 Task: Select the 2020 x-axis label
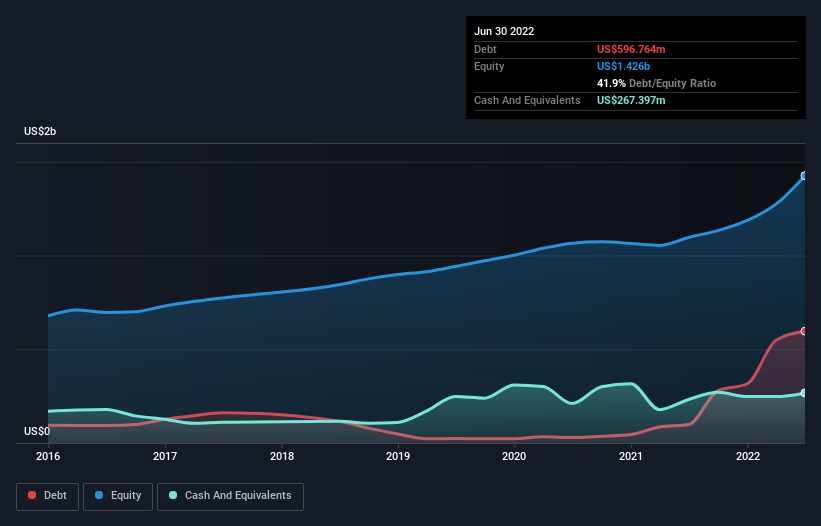click(x=514, y=456)
